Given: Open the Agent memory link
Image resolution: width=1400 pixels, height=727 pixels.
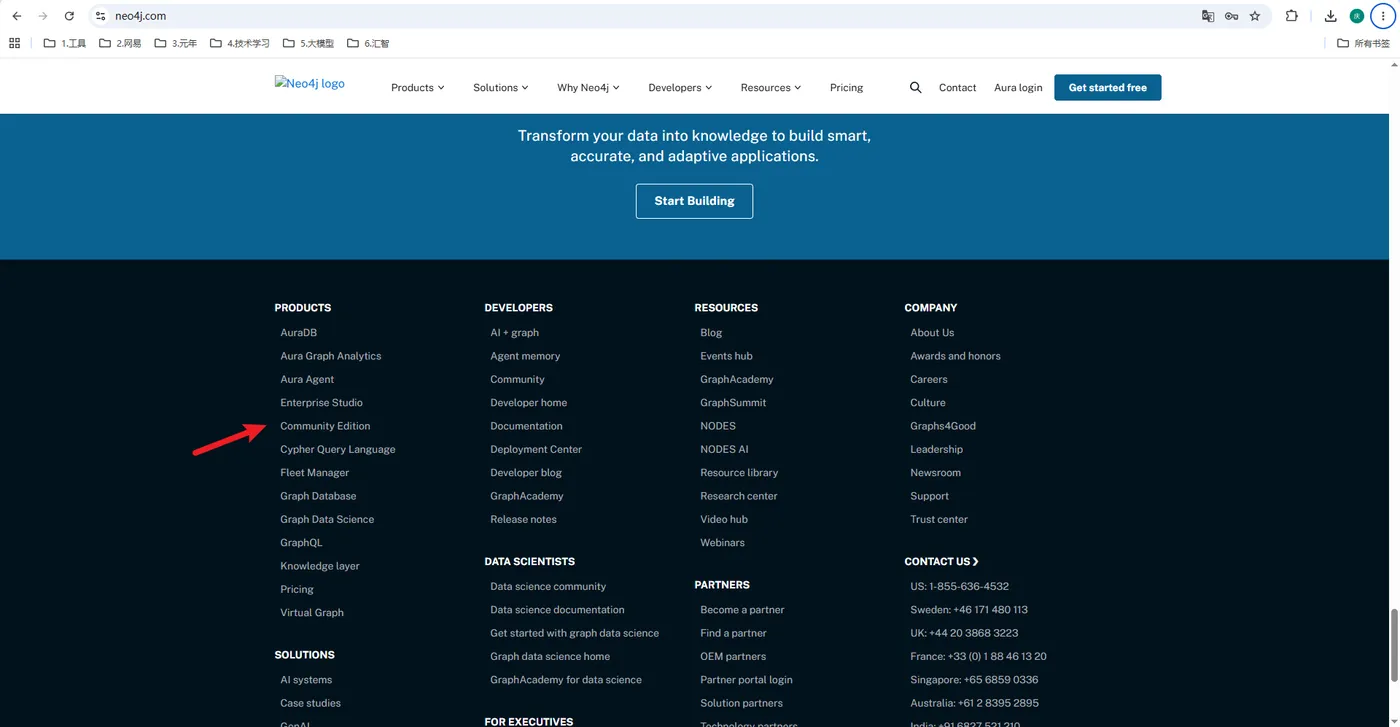Looking at the screenshot, I should (525, 356).
